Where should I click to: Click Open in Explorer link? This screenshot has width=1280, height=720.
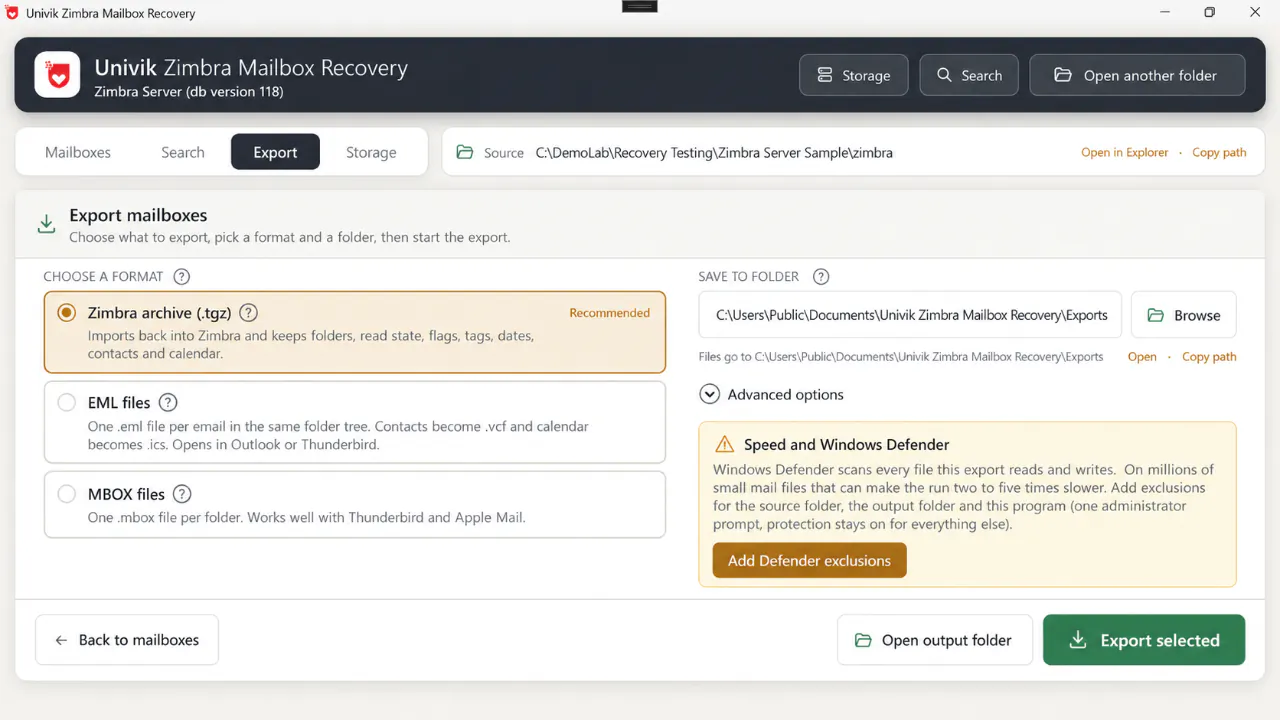pyautogui.click(x=1125, y=153)
